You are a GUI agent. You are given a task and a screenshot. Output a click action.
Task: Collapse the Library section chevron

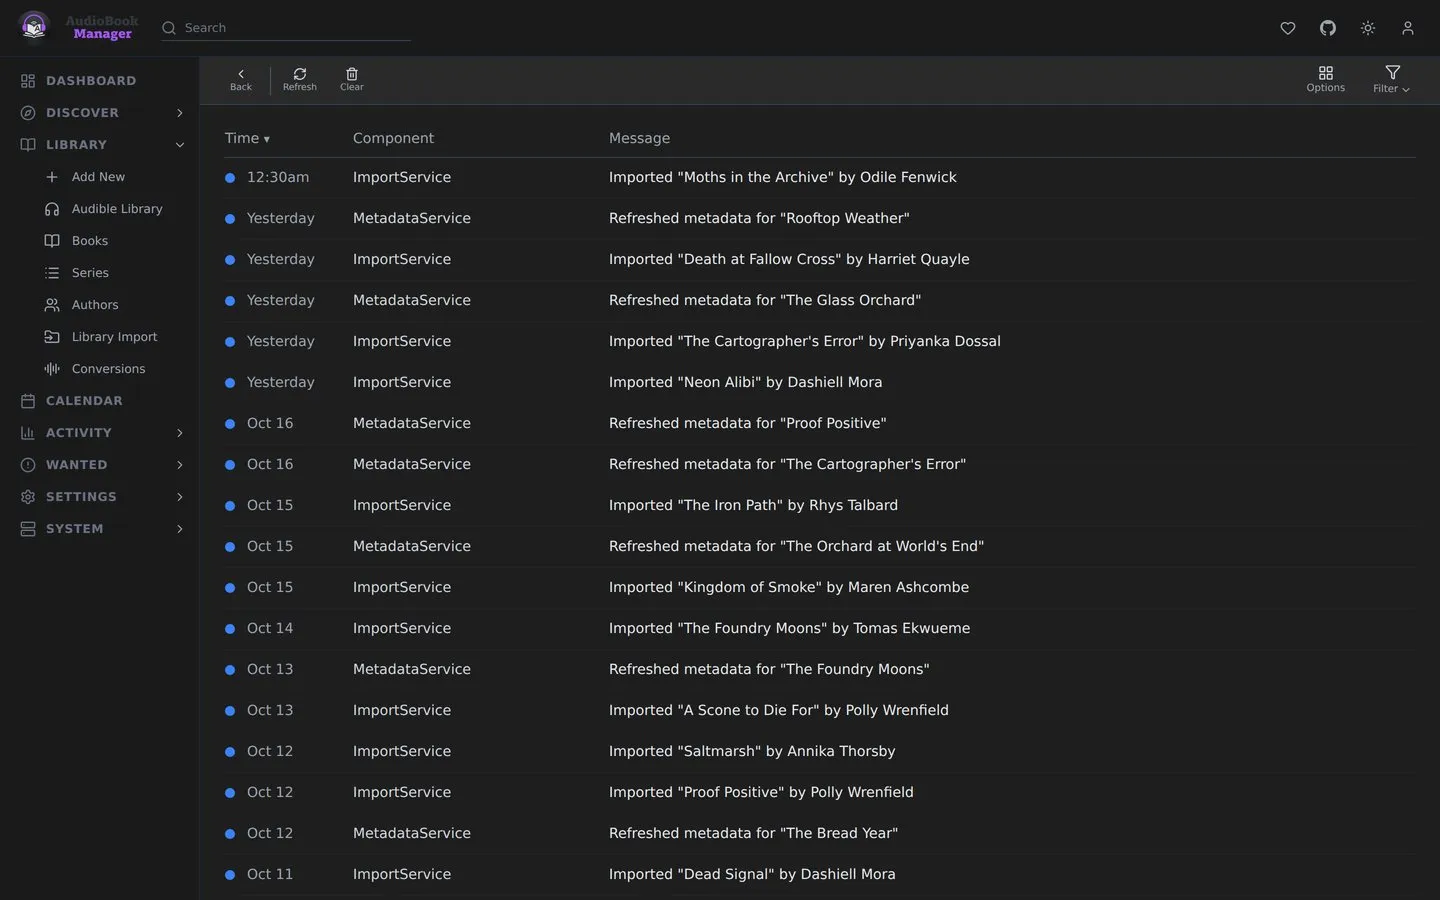pyautogui.click(x=180, y=145)
